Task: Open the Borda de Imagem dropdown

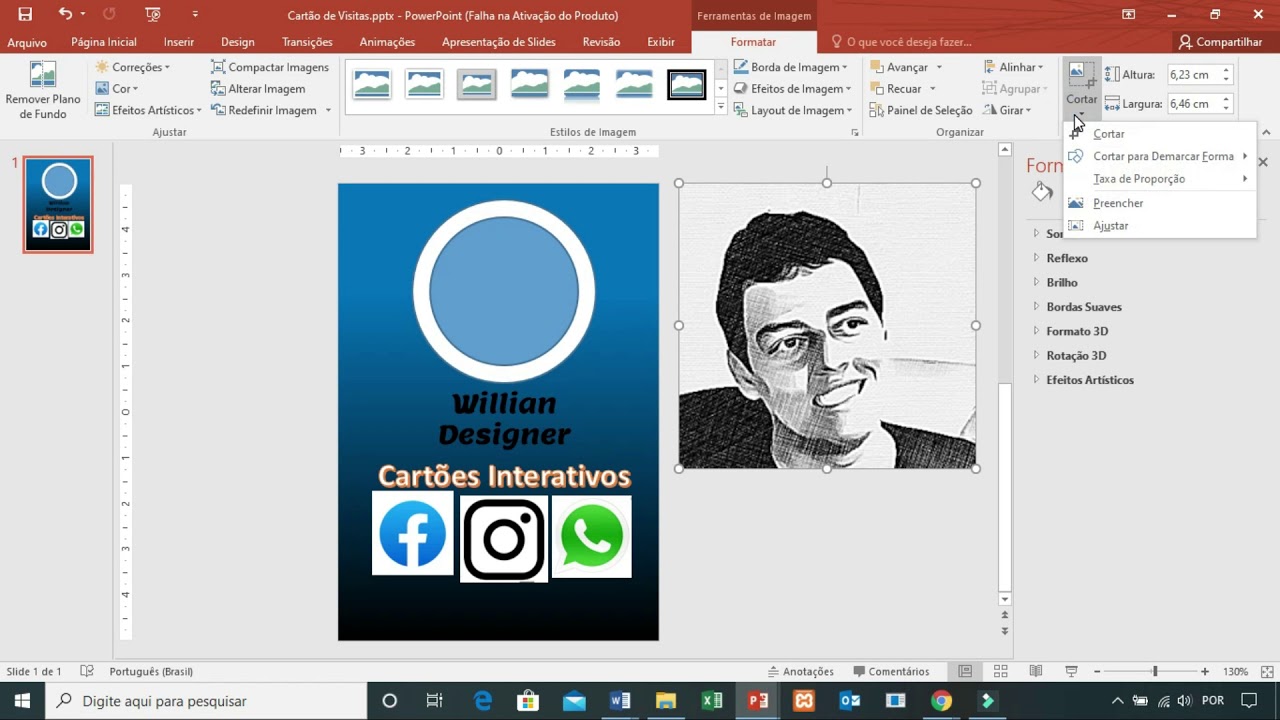Action: coord(790,67)
